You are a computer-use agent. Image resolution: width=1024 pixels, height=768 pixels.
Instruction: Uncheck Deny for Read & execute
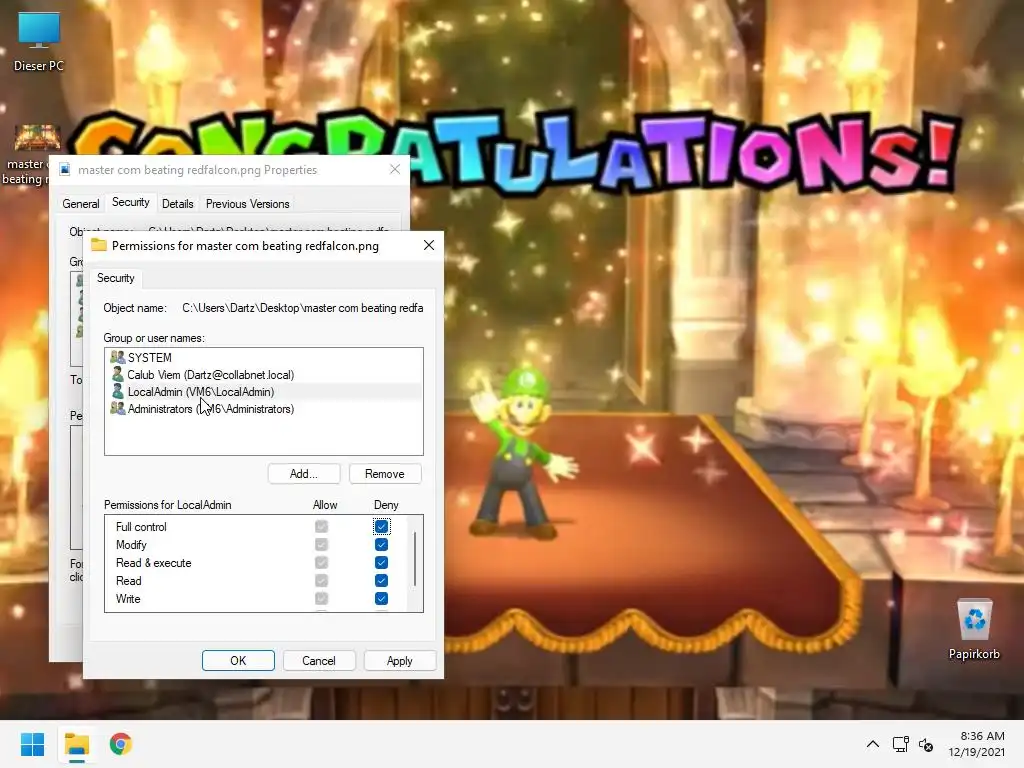click(x=381, y=562)
